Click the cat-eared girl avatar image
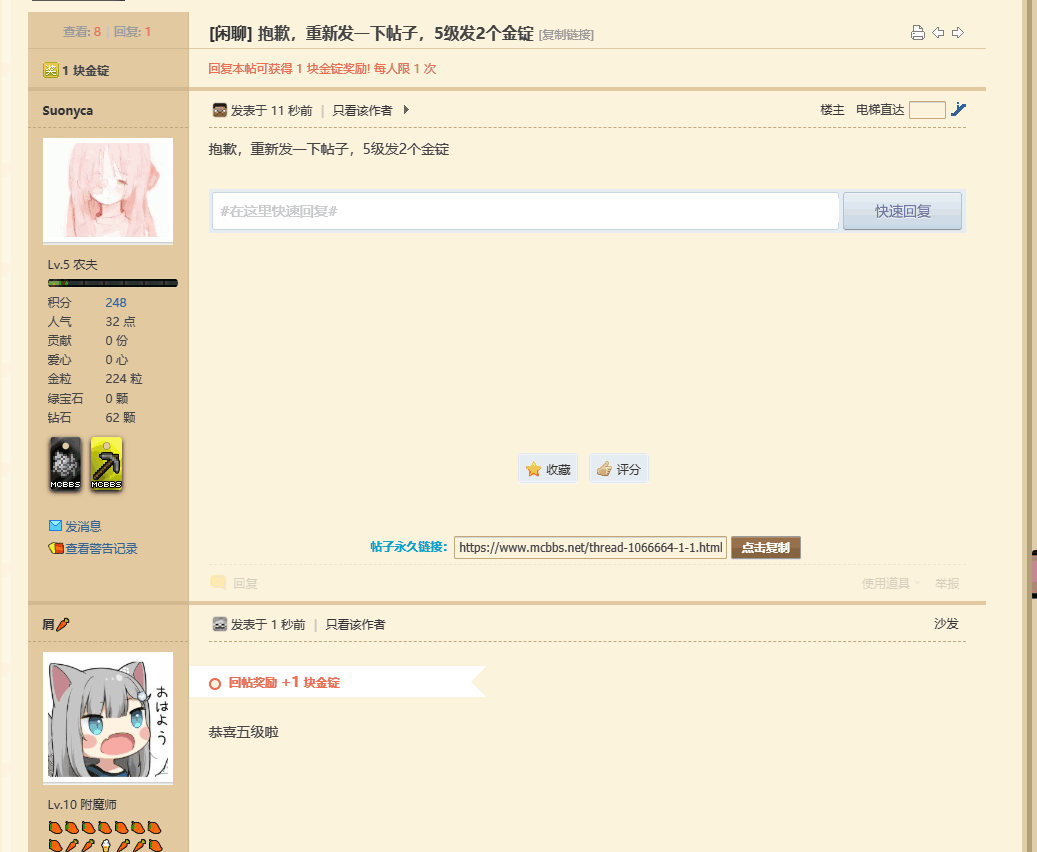The width and height of the screenshot is (1037, 852). click(x=108, y=716)
